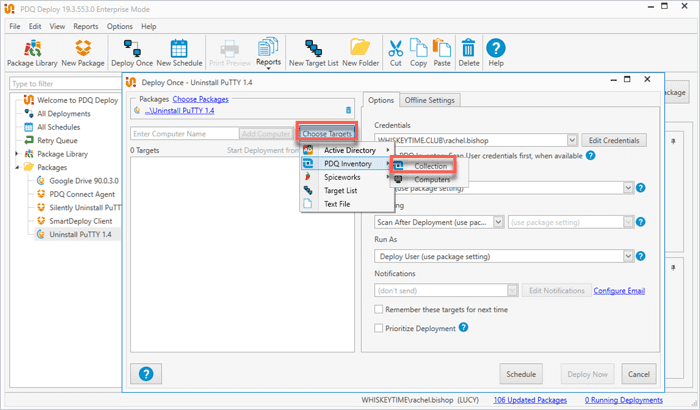Toggle Remember these targets for next time
The height and width of the screenshot is (410, 700).
pos(379,310)
